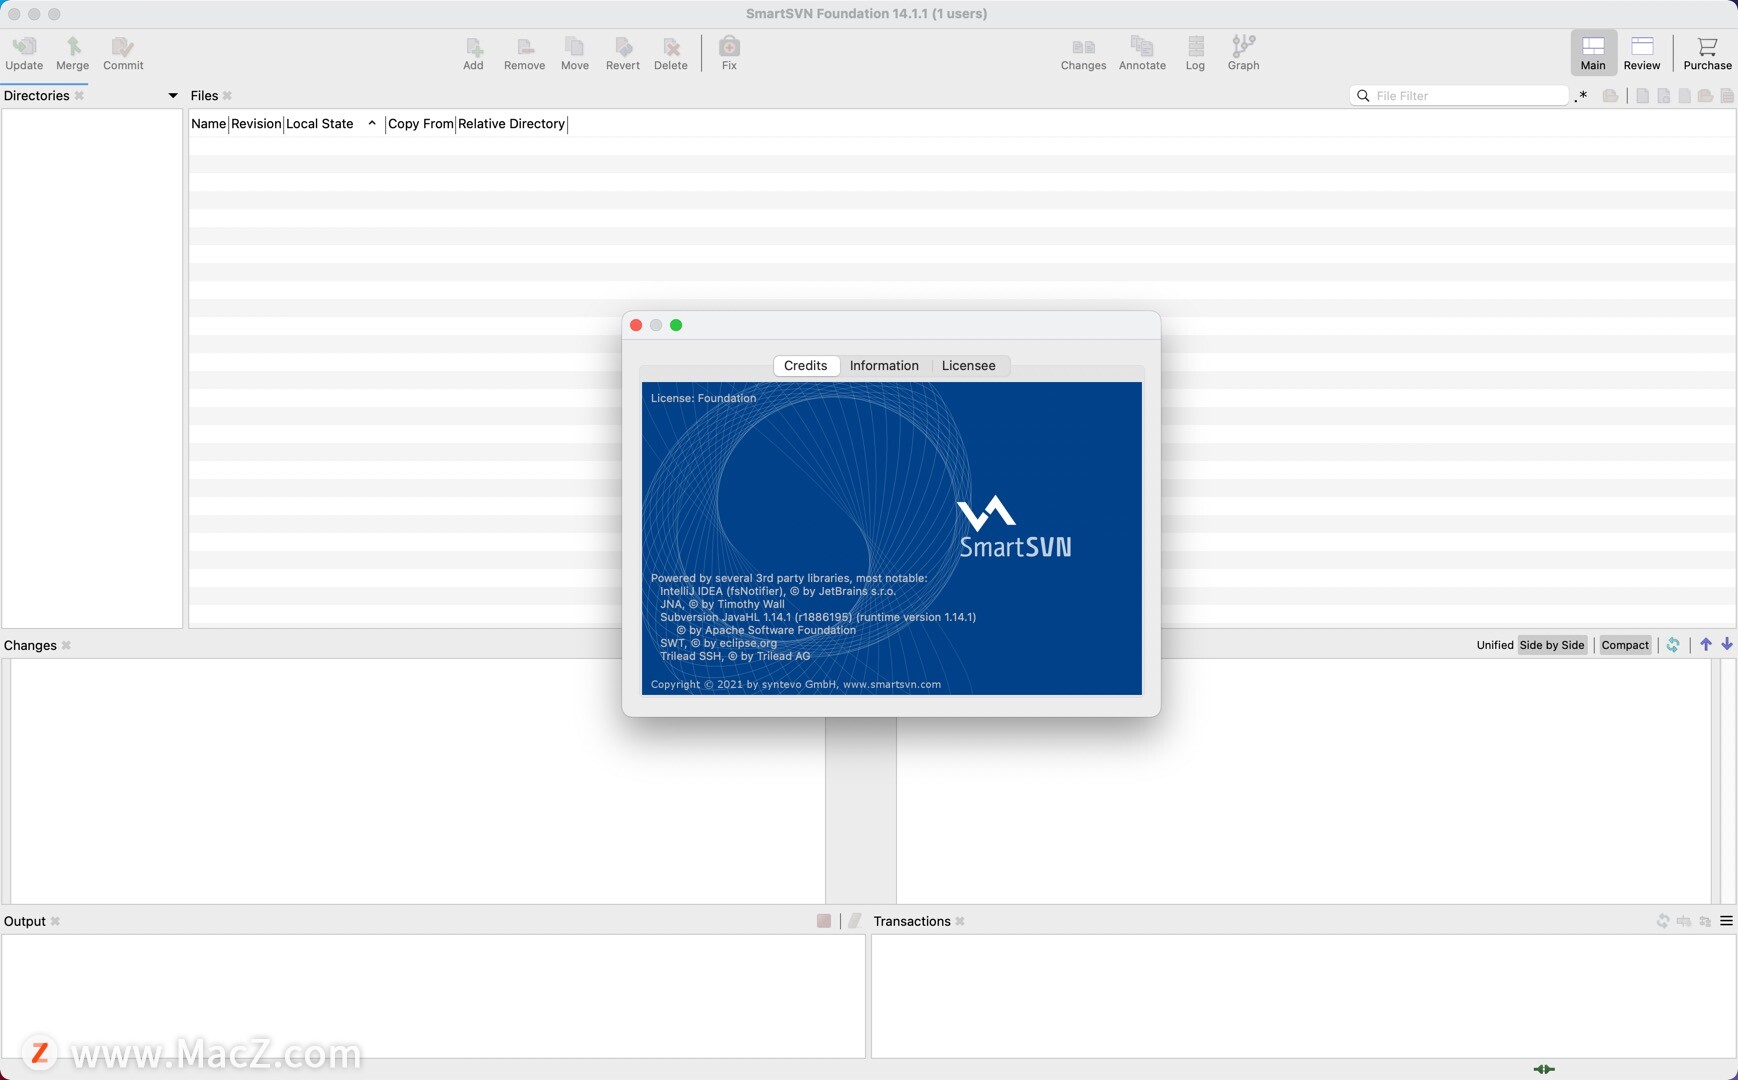Switch to the Licensee tab in the dialog

point(968,366)
